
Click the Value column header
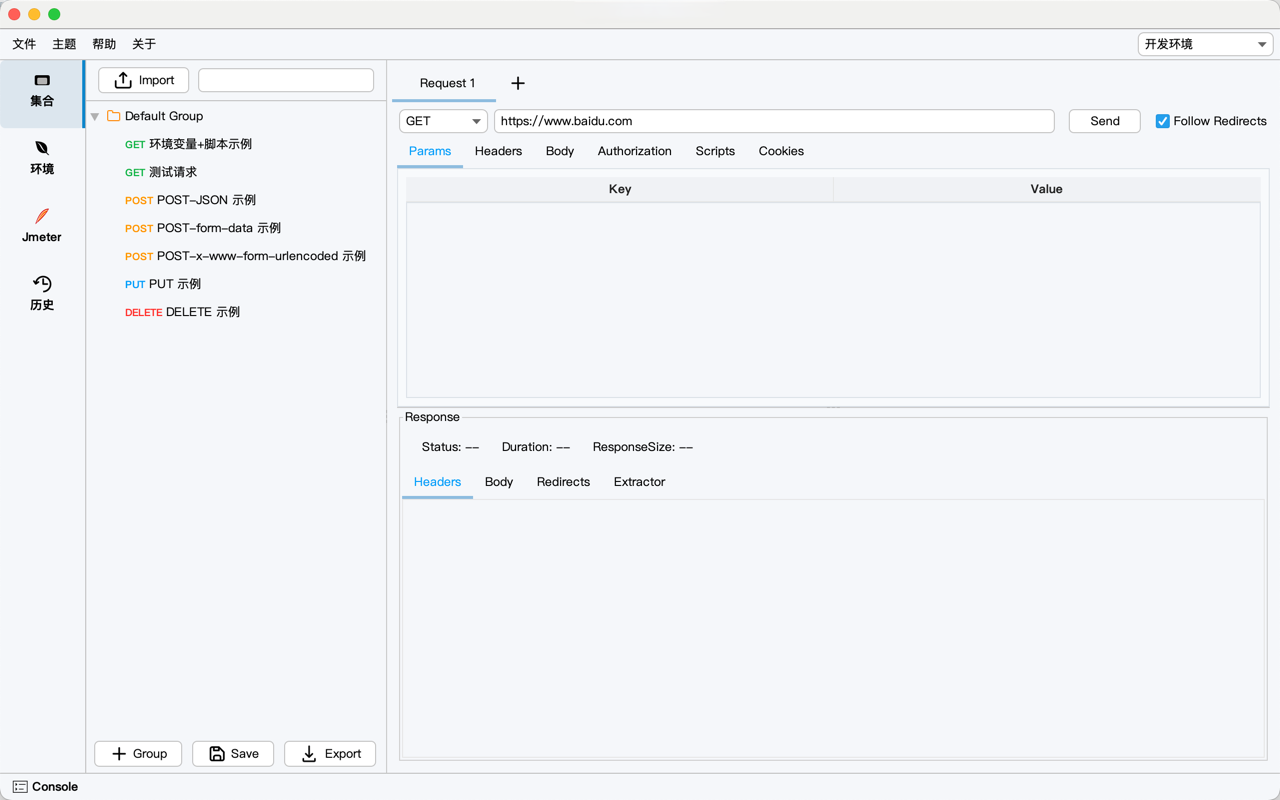point(1046,189)
